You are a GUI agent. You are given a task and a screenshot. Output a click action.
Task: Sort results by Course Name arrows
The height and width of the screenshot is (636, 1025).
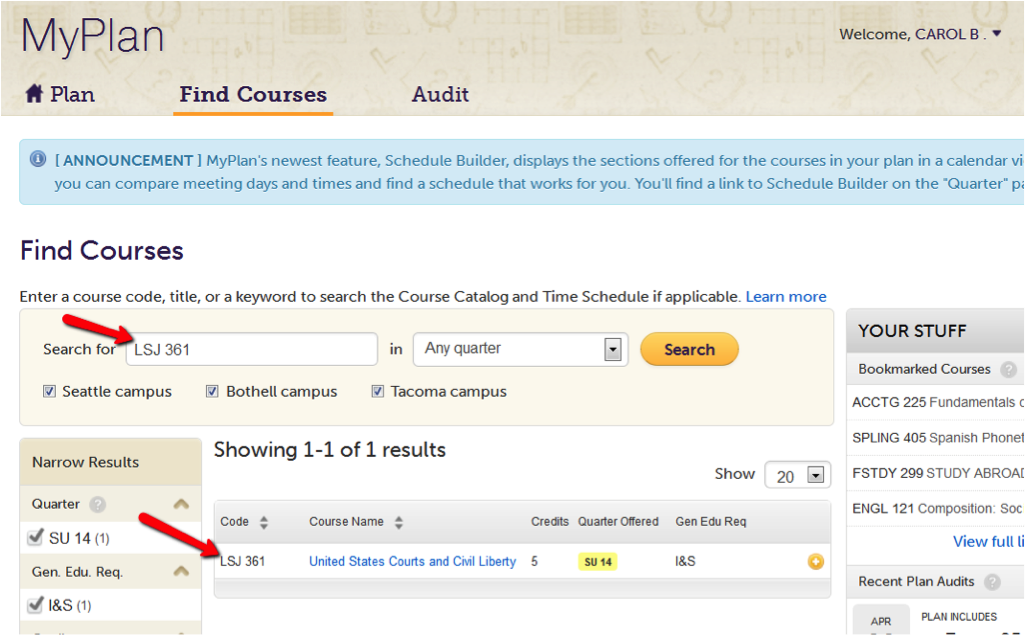(399, 522)
